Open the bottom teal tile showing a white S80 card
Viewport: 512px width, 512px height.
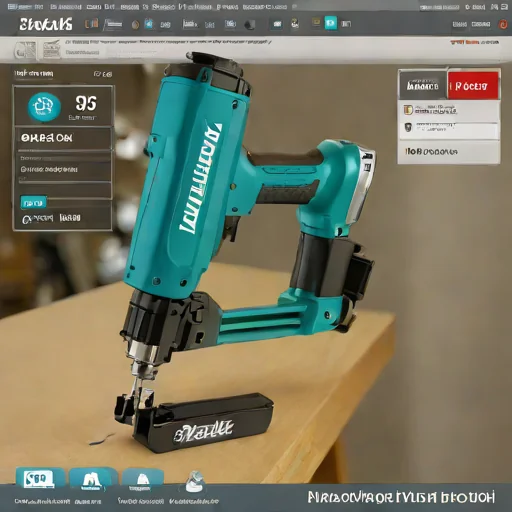click(x=40, y=479)
